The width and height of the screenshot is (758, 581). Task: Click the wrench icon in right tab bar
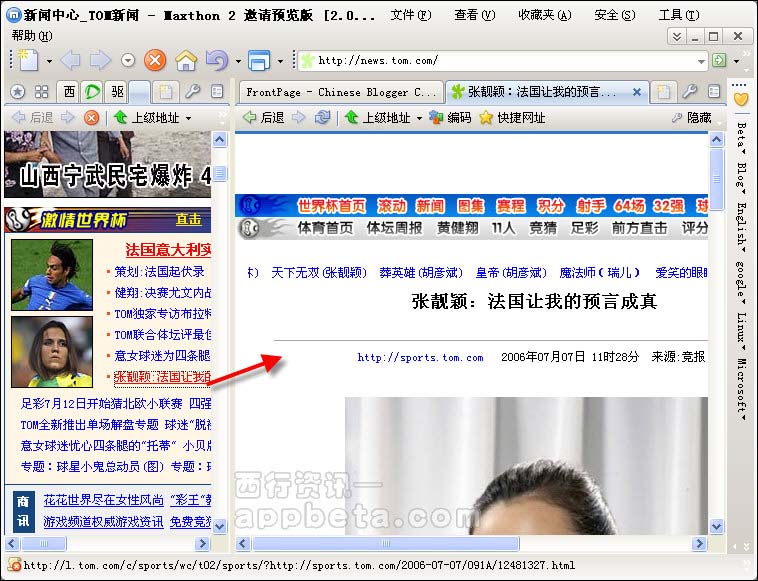[x=689, y=91]
